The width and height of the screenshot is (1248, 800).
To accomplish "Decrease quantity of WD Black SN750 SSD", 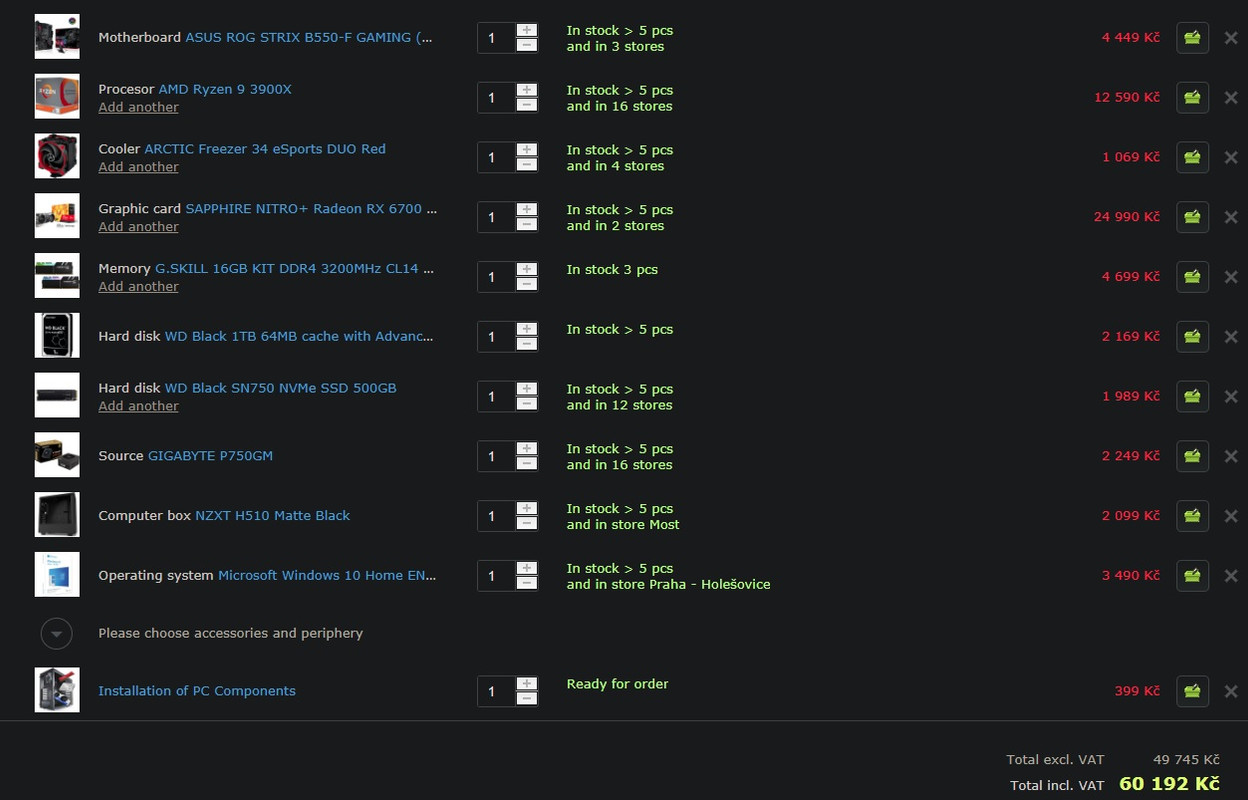I will pyautogui.click(x=527, y=404).
